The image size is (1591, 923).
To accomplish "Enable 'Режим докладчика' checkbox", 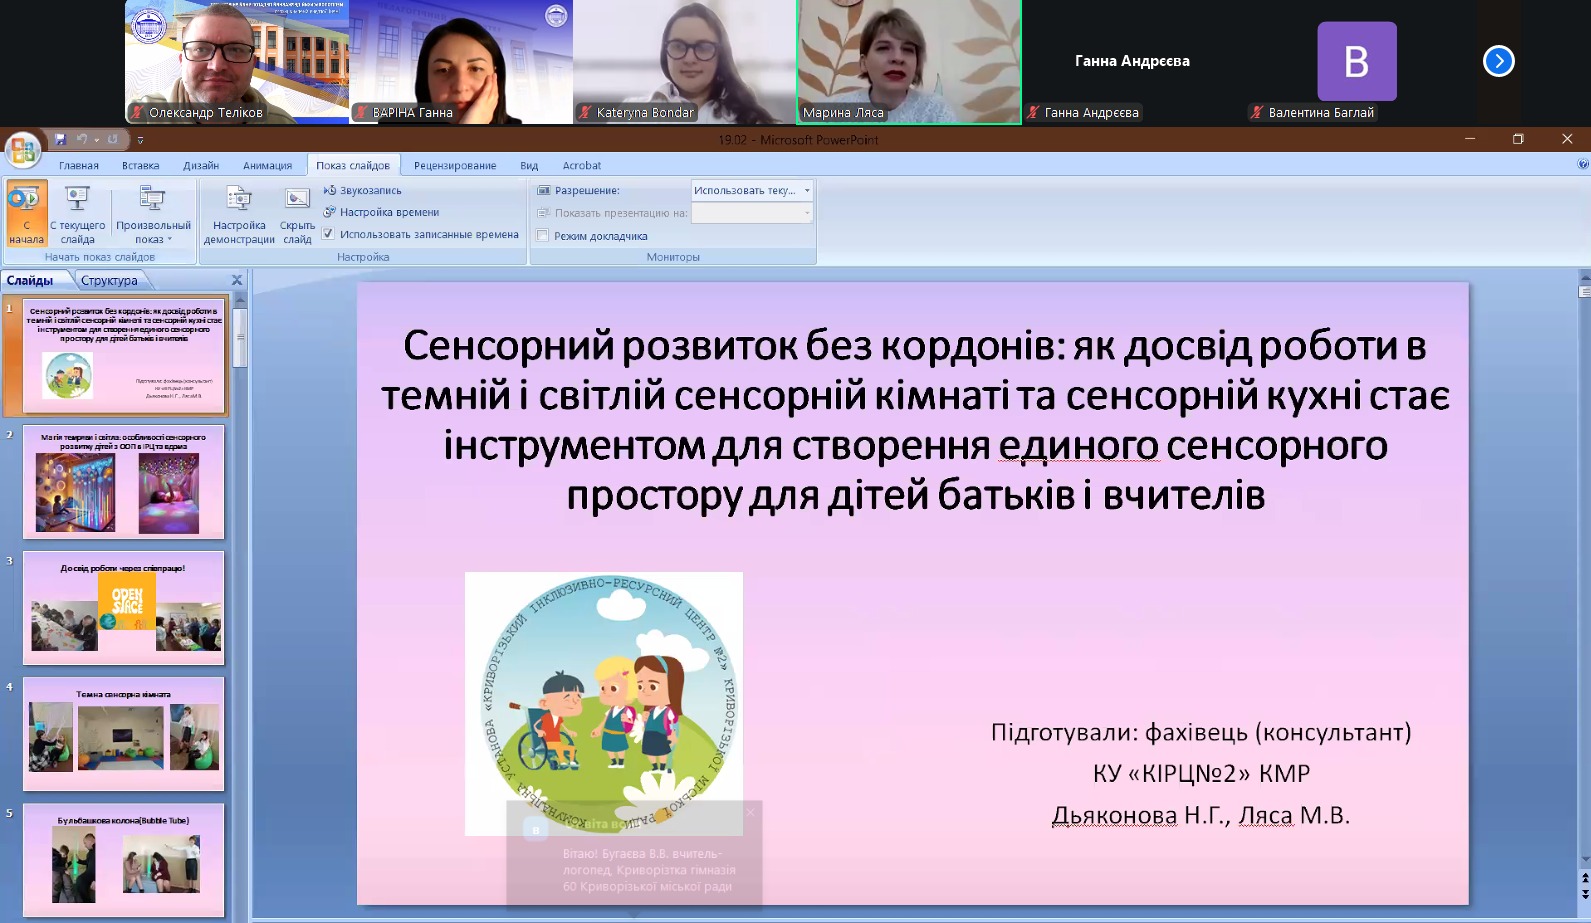I will click(543, 236).
